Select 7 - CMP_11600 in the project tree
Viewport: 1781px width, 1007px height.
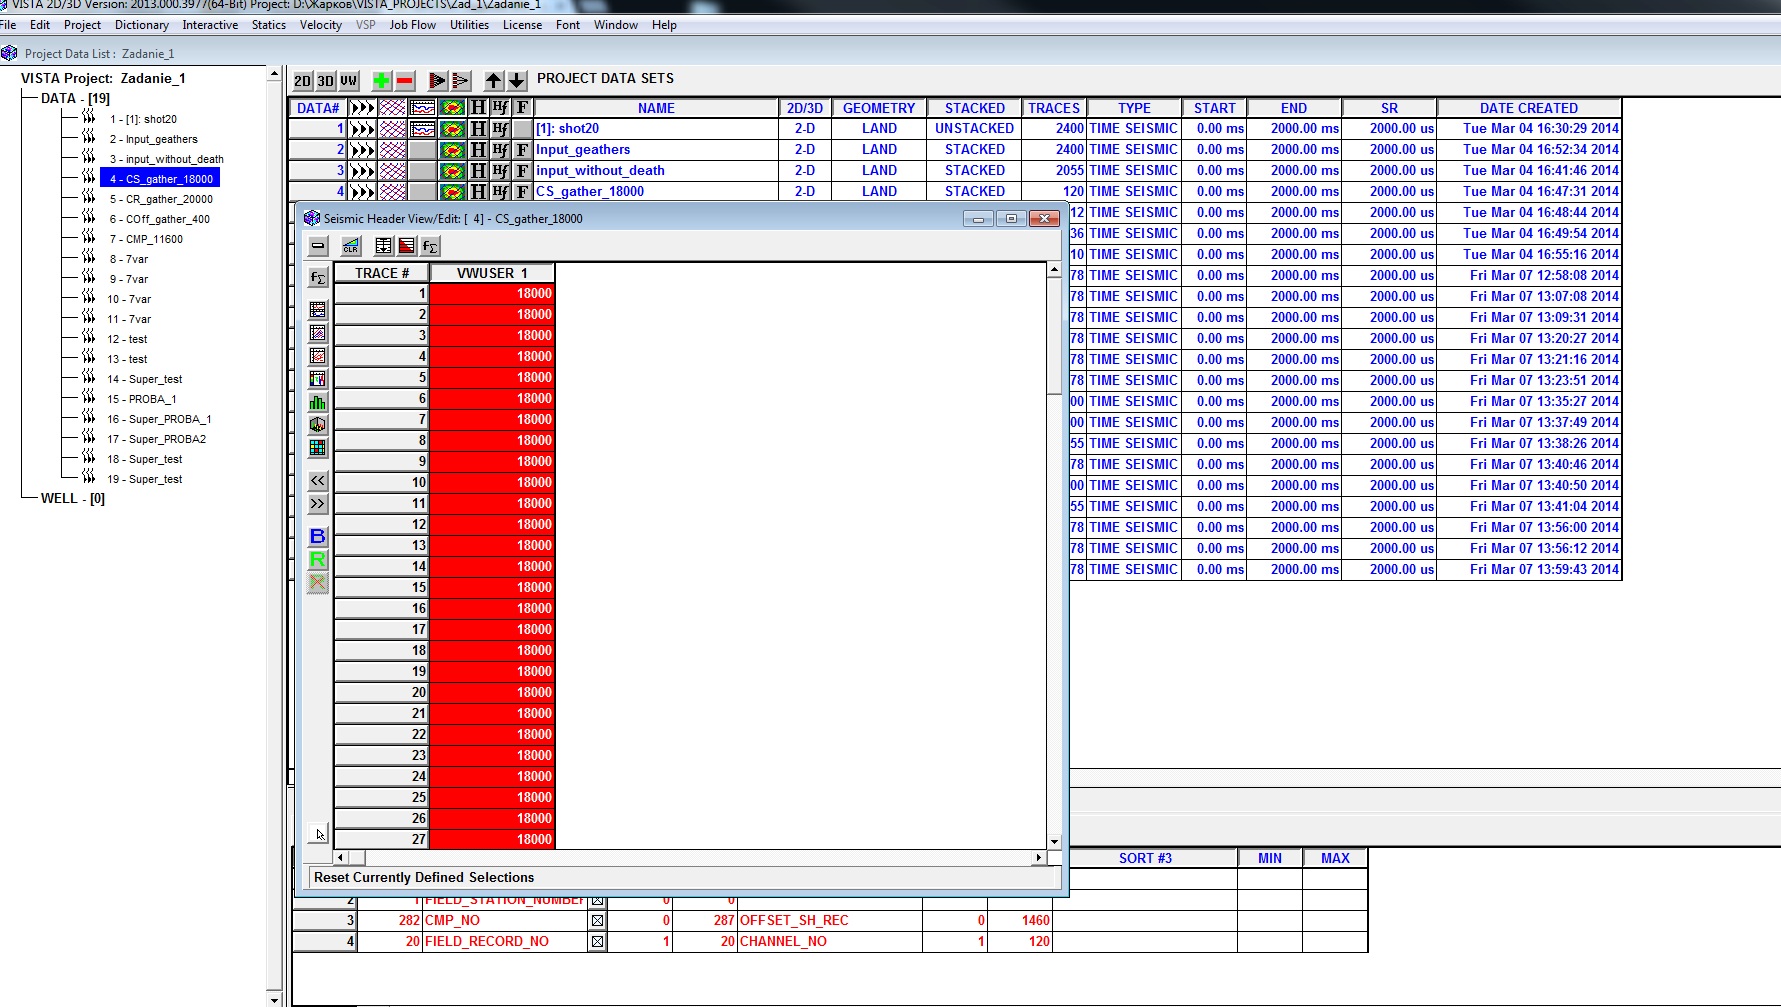(146, 239)
